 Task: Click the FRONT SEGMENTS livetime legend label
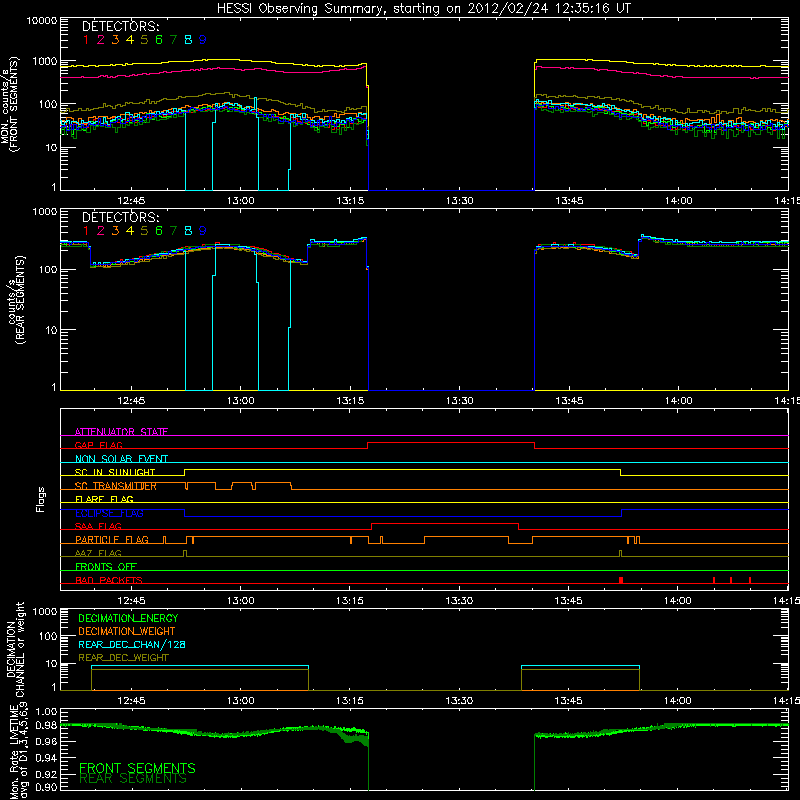[x=137, y=768]
